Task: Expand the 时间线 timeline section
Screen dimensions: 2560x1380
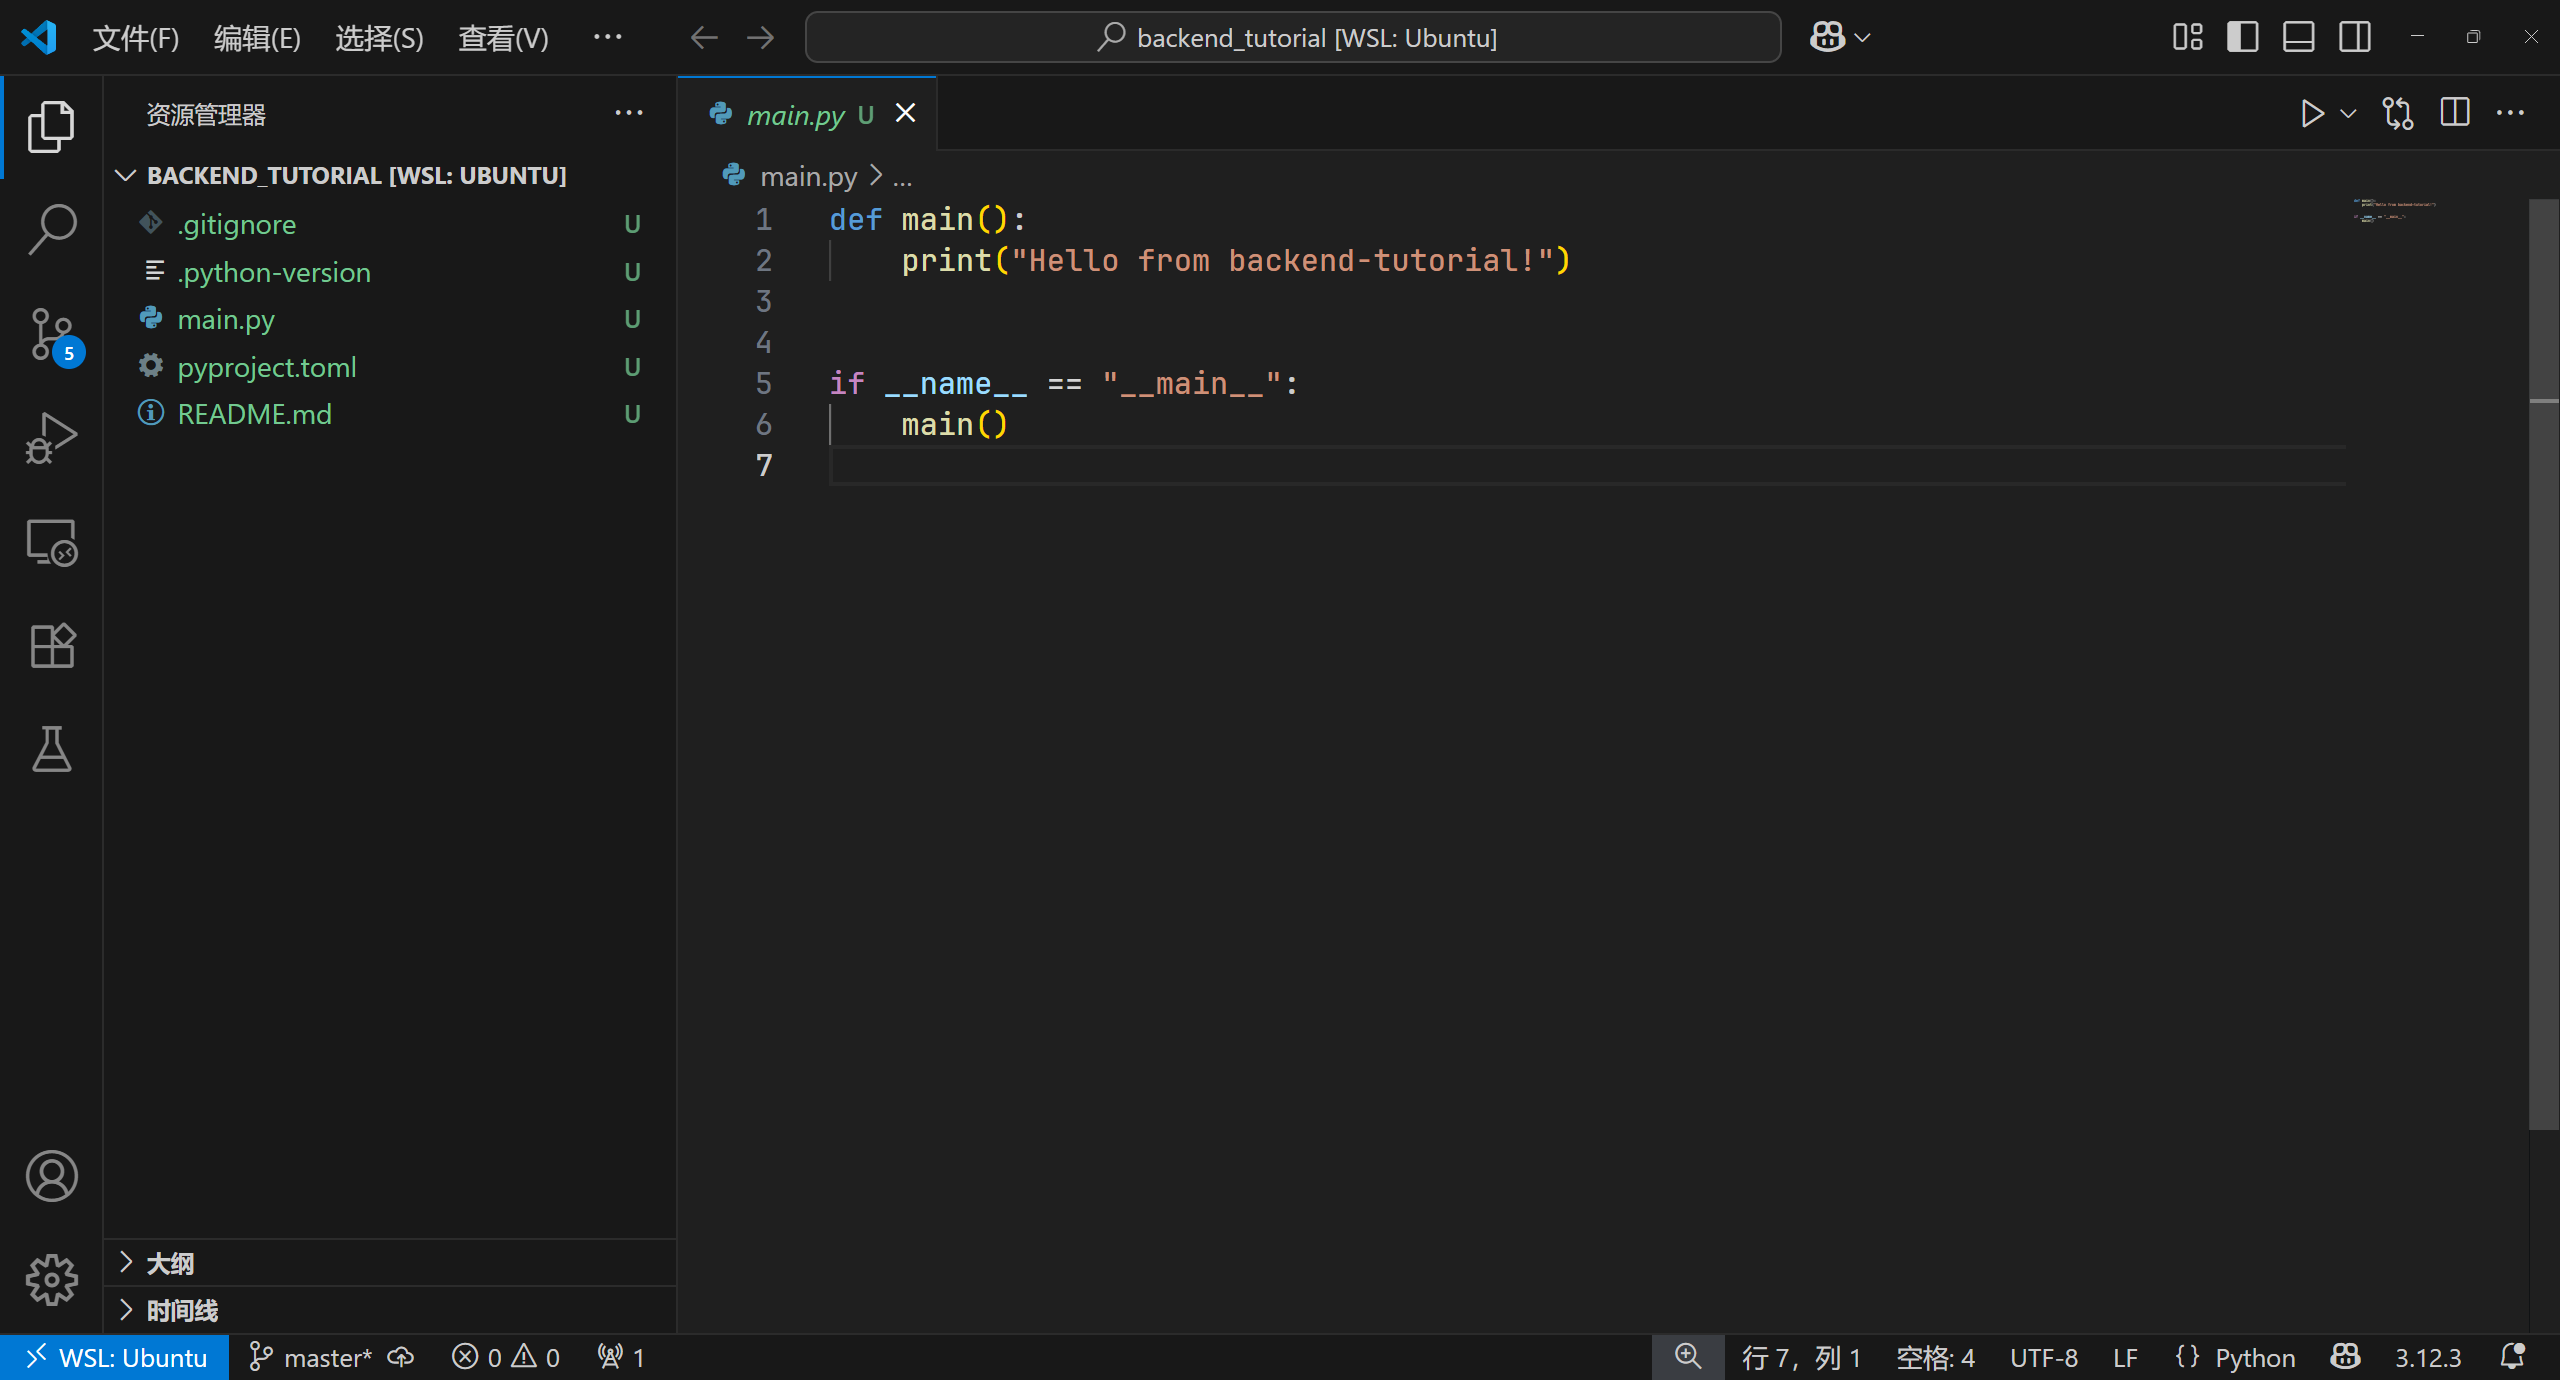Action: tap(390, 1310)
